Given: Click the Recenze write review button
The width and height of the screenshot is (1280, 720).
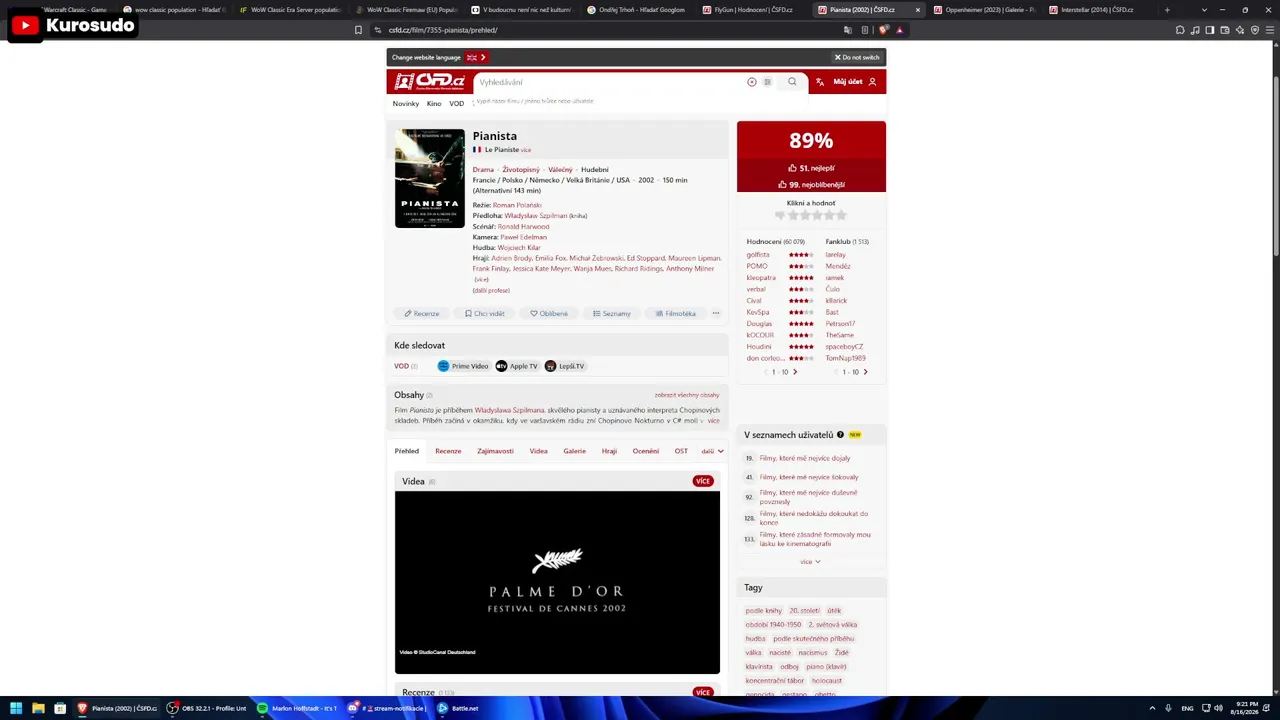Looking at the screenshot, I should coord(422,313).
